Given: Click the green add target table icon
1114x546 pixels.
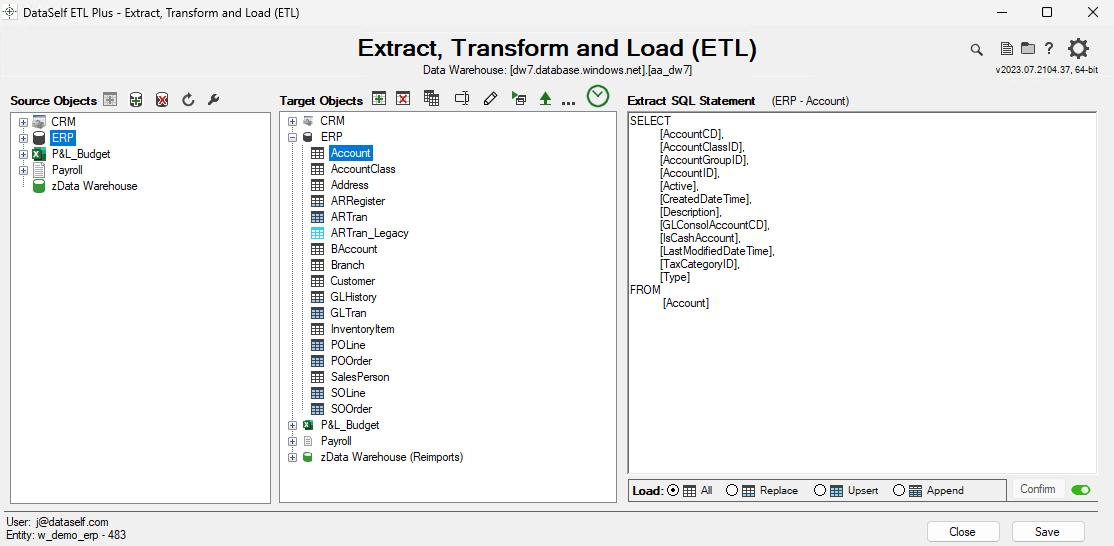Looking at the screenshot, I should coord(379,98).
